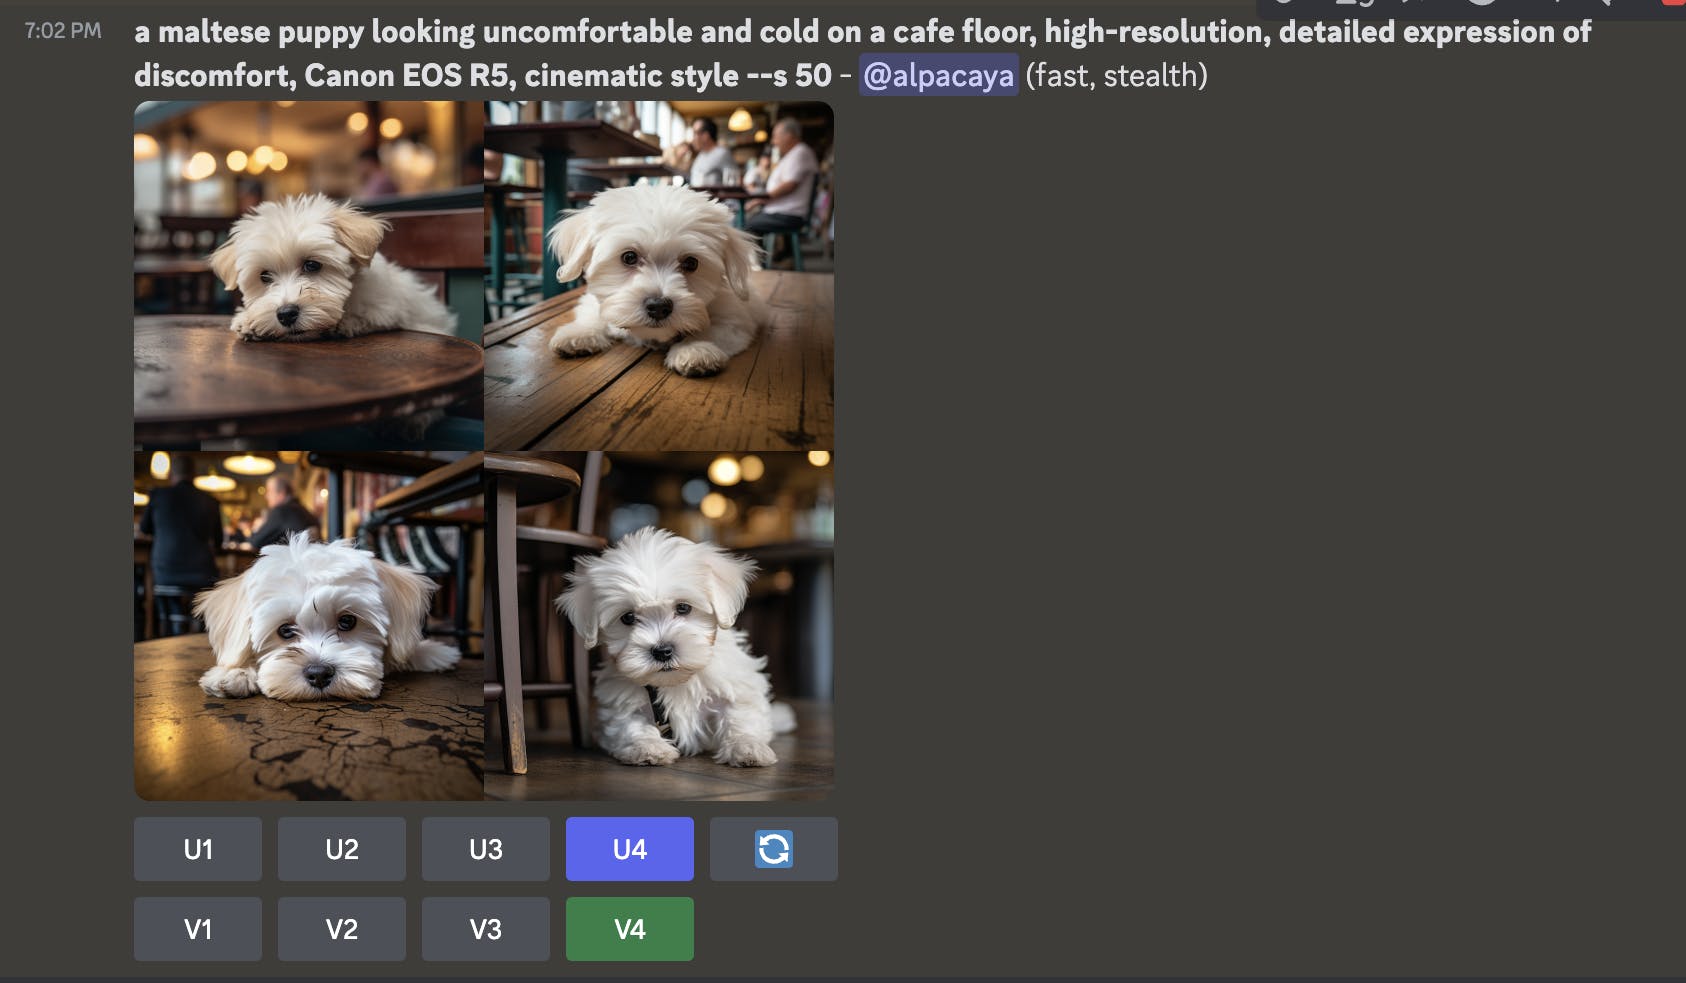Click the '(fast, stealth)' mode label

(x=1117, y=75)
